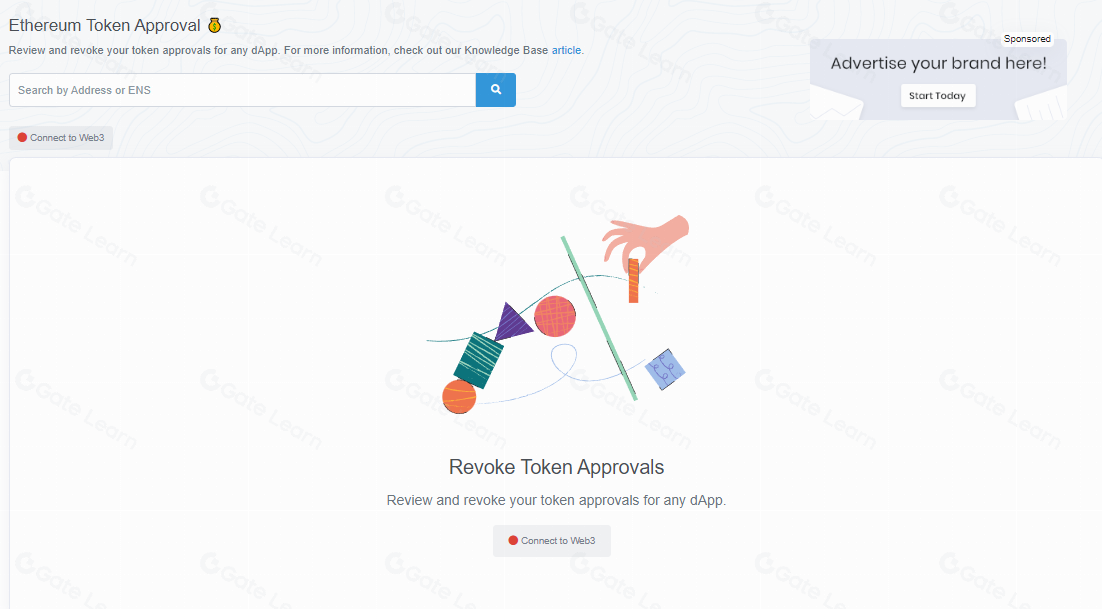Viewport: 1102px width, 609px height.
Task: Click the light blue square in the illustration
Action: coord(665,369)
